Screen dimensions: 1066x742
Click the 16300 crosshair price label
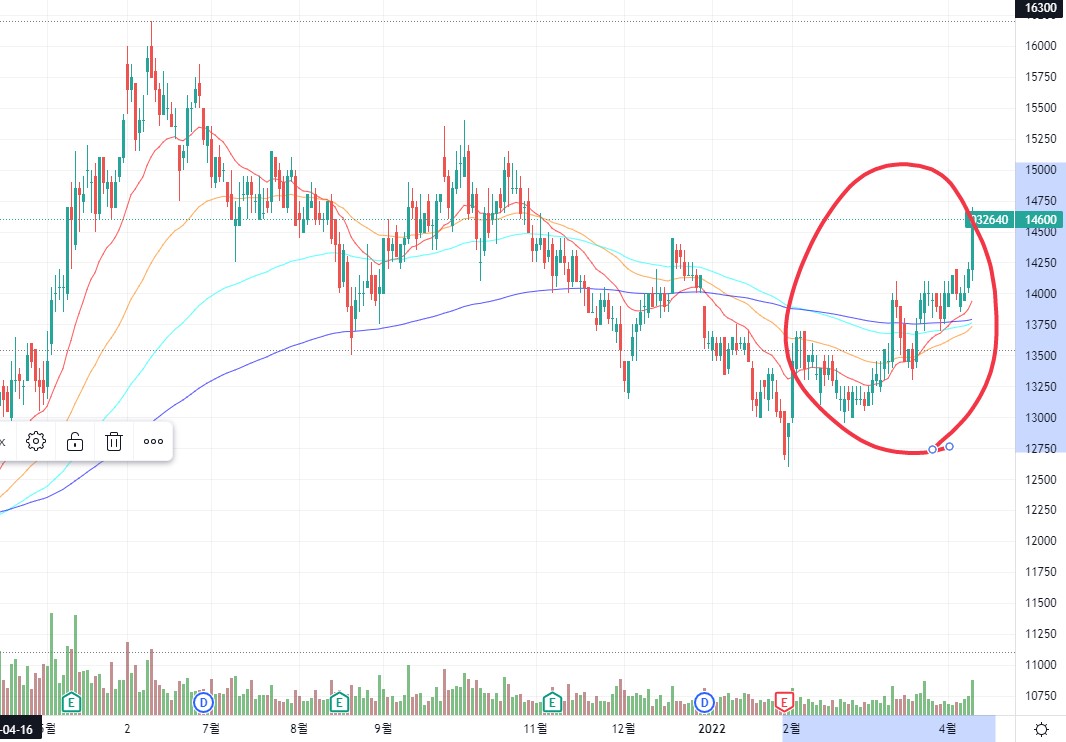pyautogui.click(x=1040, y=8)
